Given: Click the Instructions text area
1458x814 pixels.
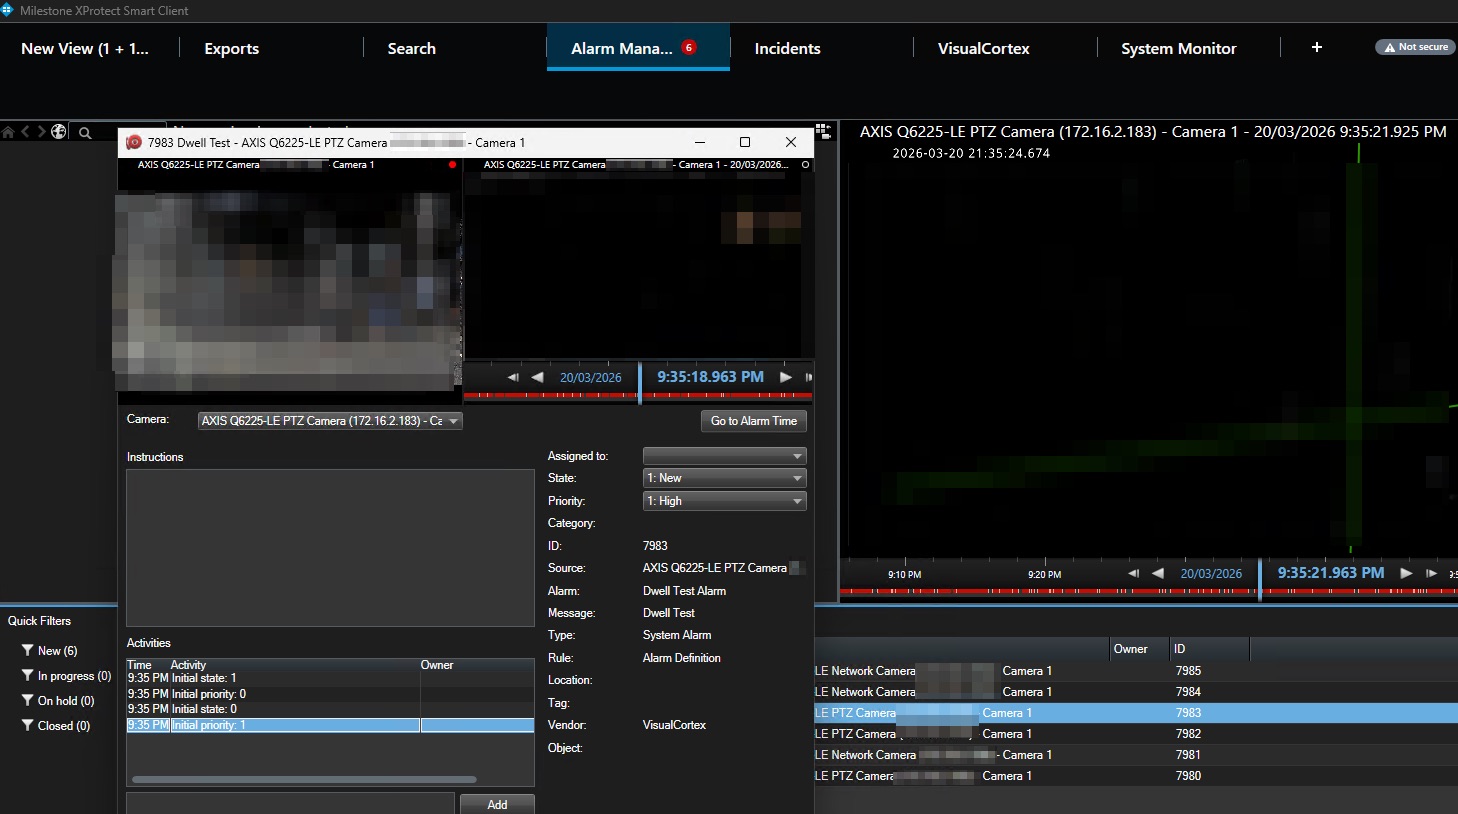Looking at the screenshot, I should coord(330,548).
